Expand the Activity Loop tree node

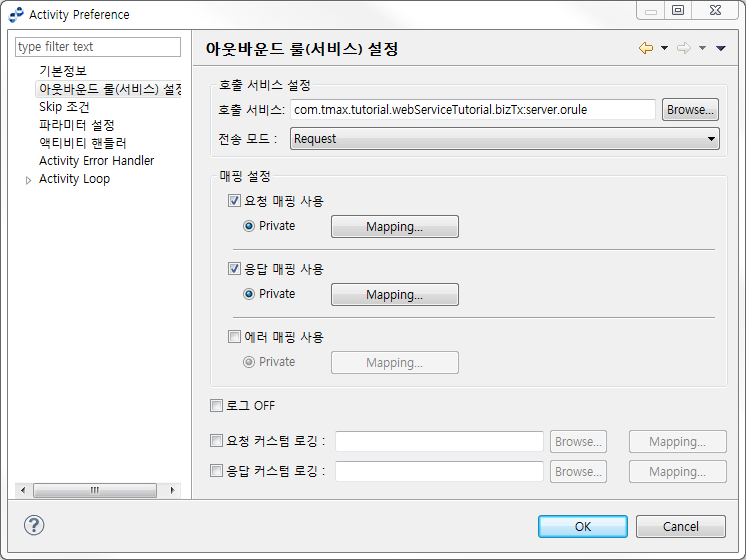[x=28, y=180]
